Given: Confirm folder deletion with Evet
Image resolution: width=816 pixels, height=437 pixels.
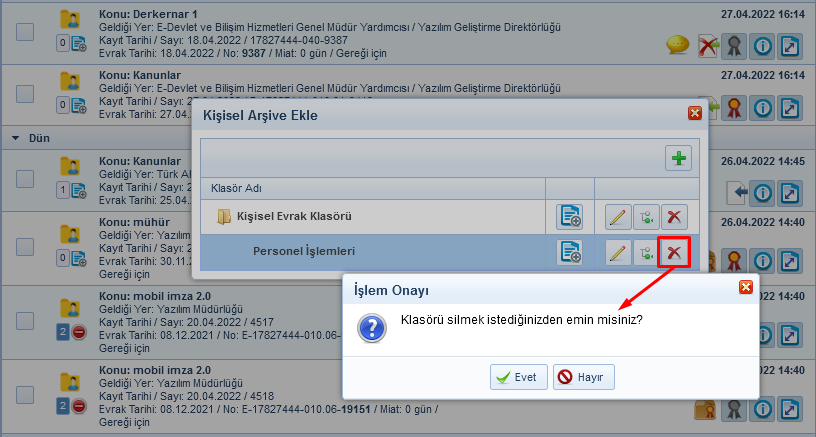Looking at the screenshot, I should tap(518, 377).
